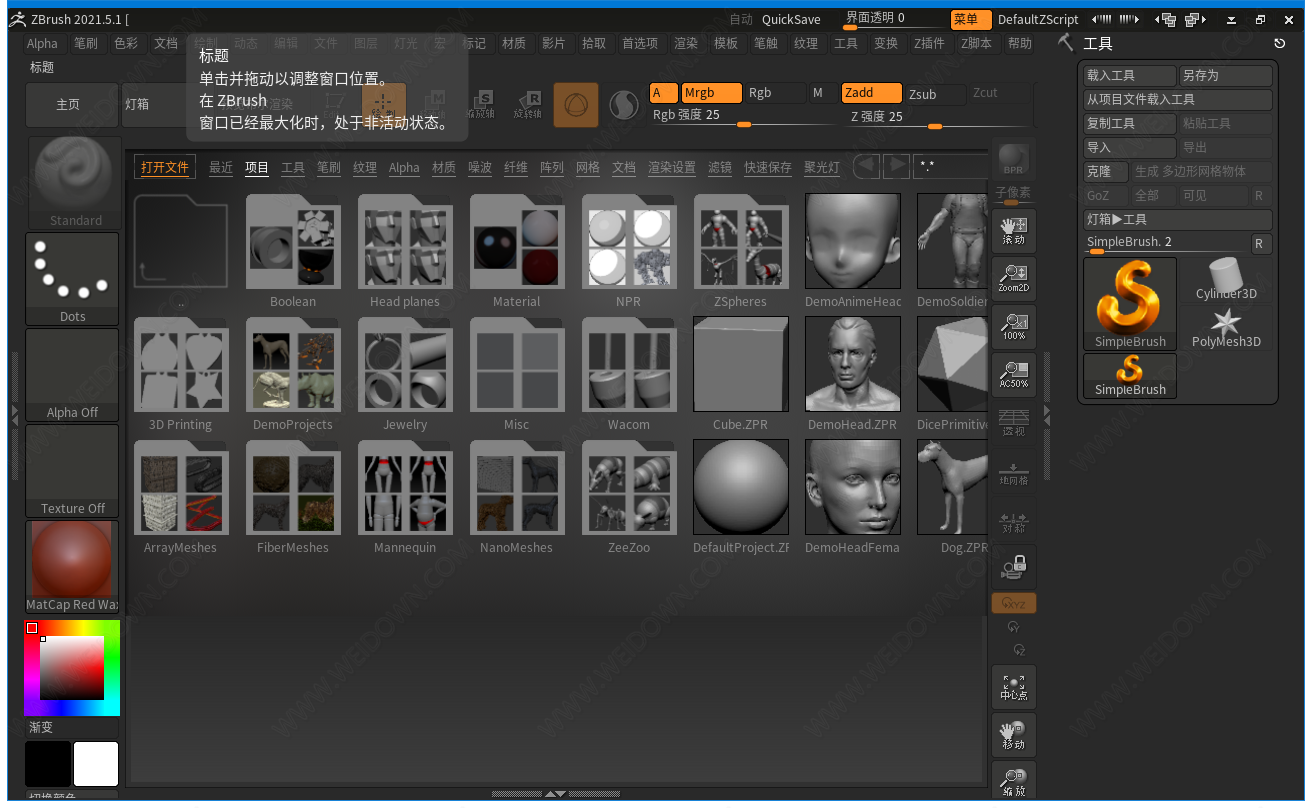1312x808 pixels.
Task: Select the large SimpleBrush tool icon
Action: [x=1130, y=304]
